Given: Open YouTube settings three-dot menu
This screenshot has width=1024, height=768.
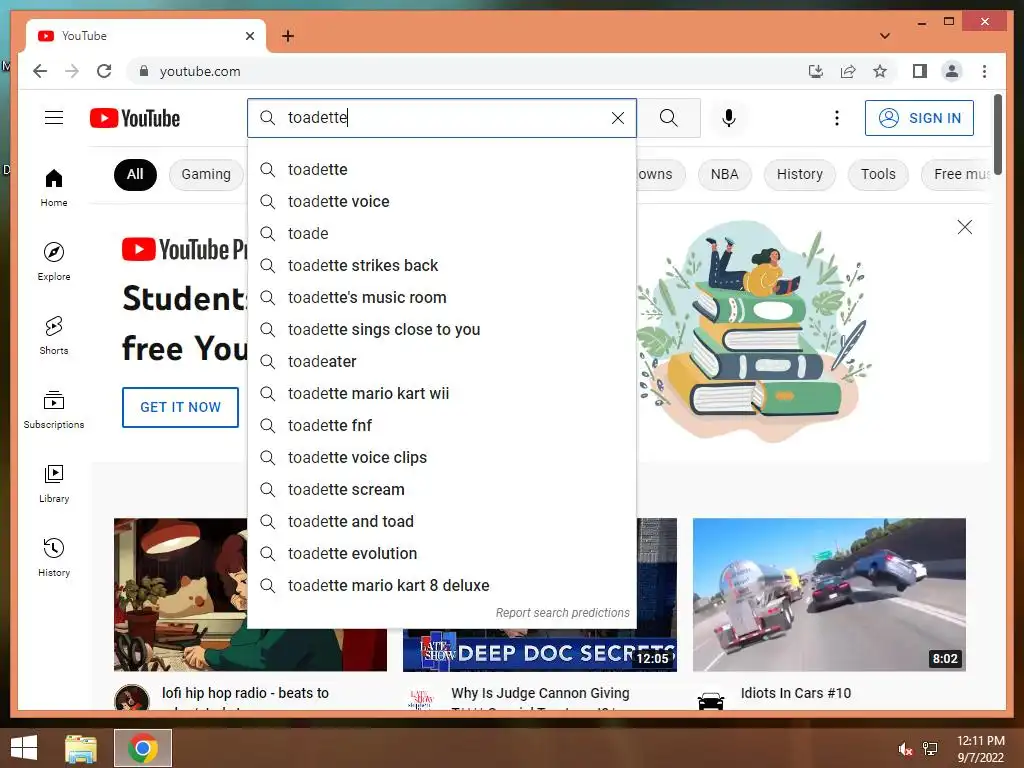Looking at the screenshot, I should point(837,118).
